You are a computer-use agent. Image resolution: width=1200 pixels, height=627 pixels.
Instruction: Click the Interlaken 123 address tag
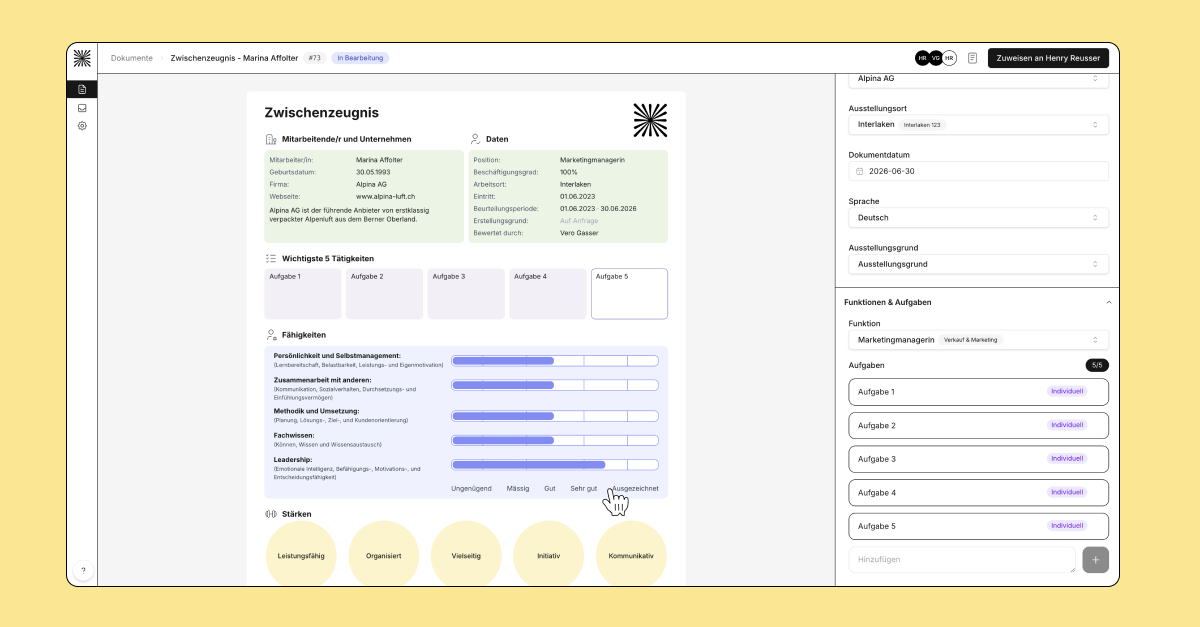[923, 125]
